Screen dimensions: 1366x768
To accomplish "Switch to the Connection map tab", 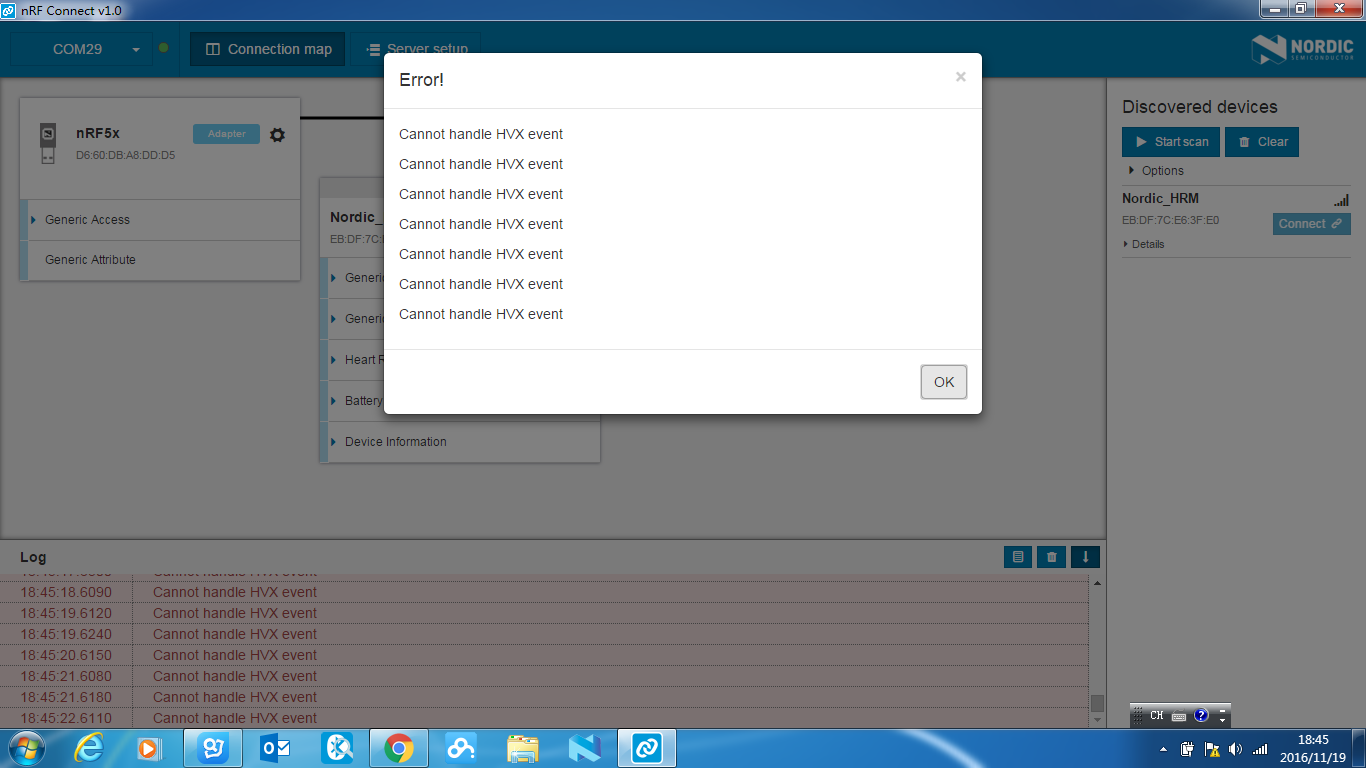I will [x=268, y=49].
